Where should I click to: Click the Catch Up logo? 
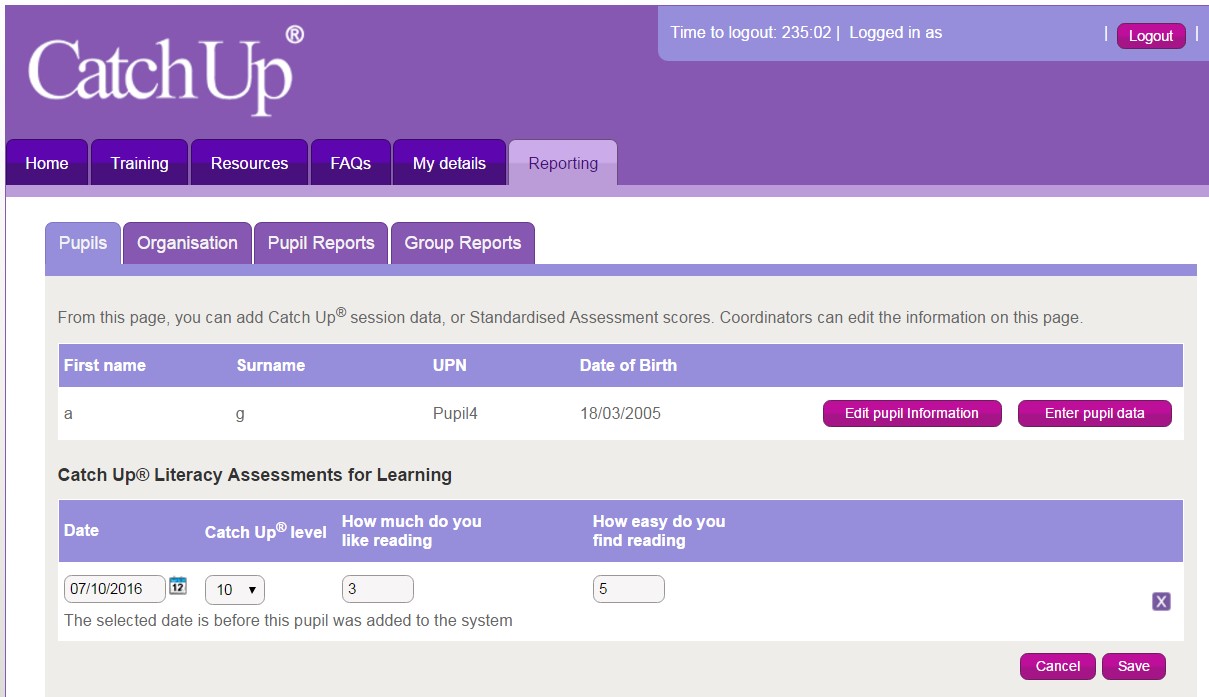coord(166,70)
